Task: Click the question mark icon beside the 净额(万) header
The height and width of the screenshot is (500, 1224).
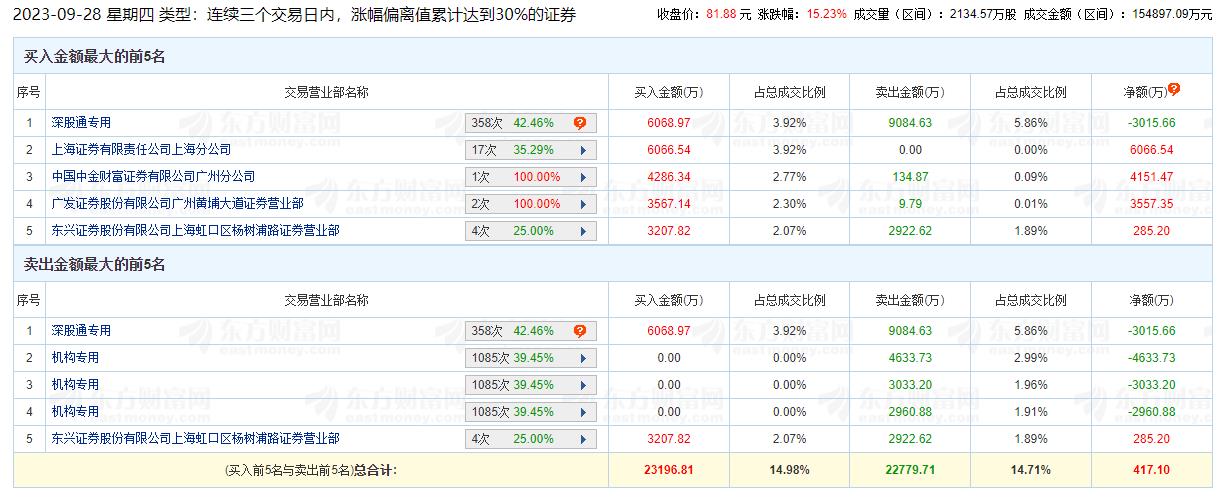Action: tap(1174, 89)
